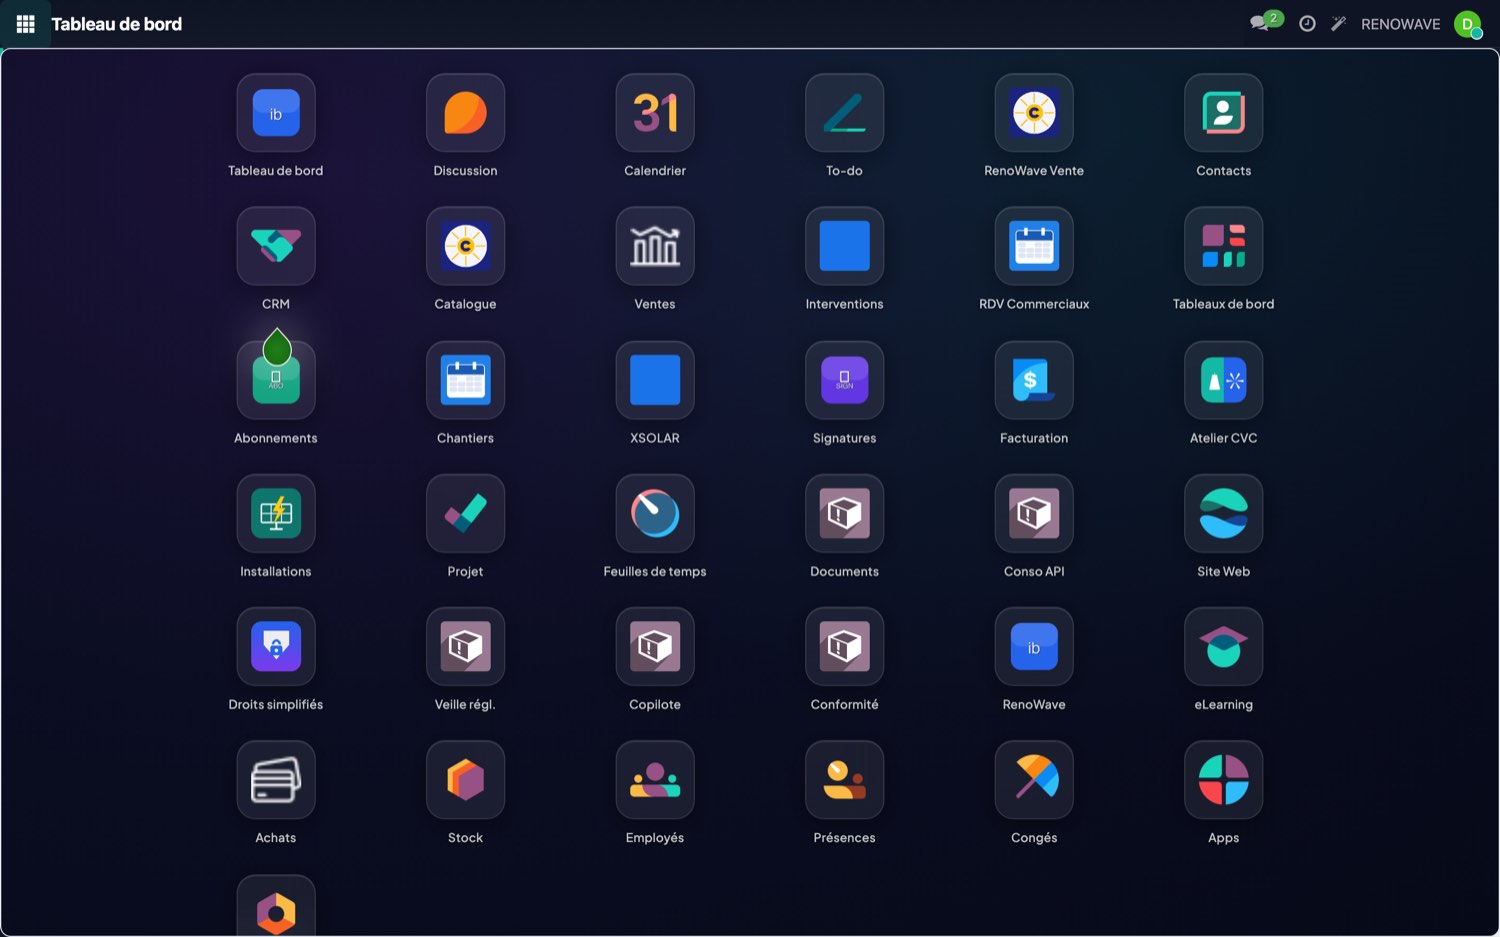Click the Tableau de bord title

(116, 24)
